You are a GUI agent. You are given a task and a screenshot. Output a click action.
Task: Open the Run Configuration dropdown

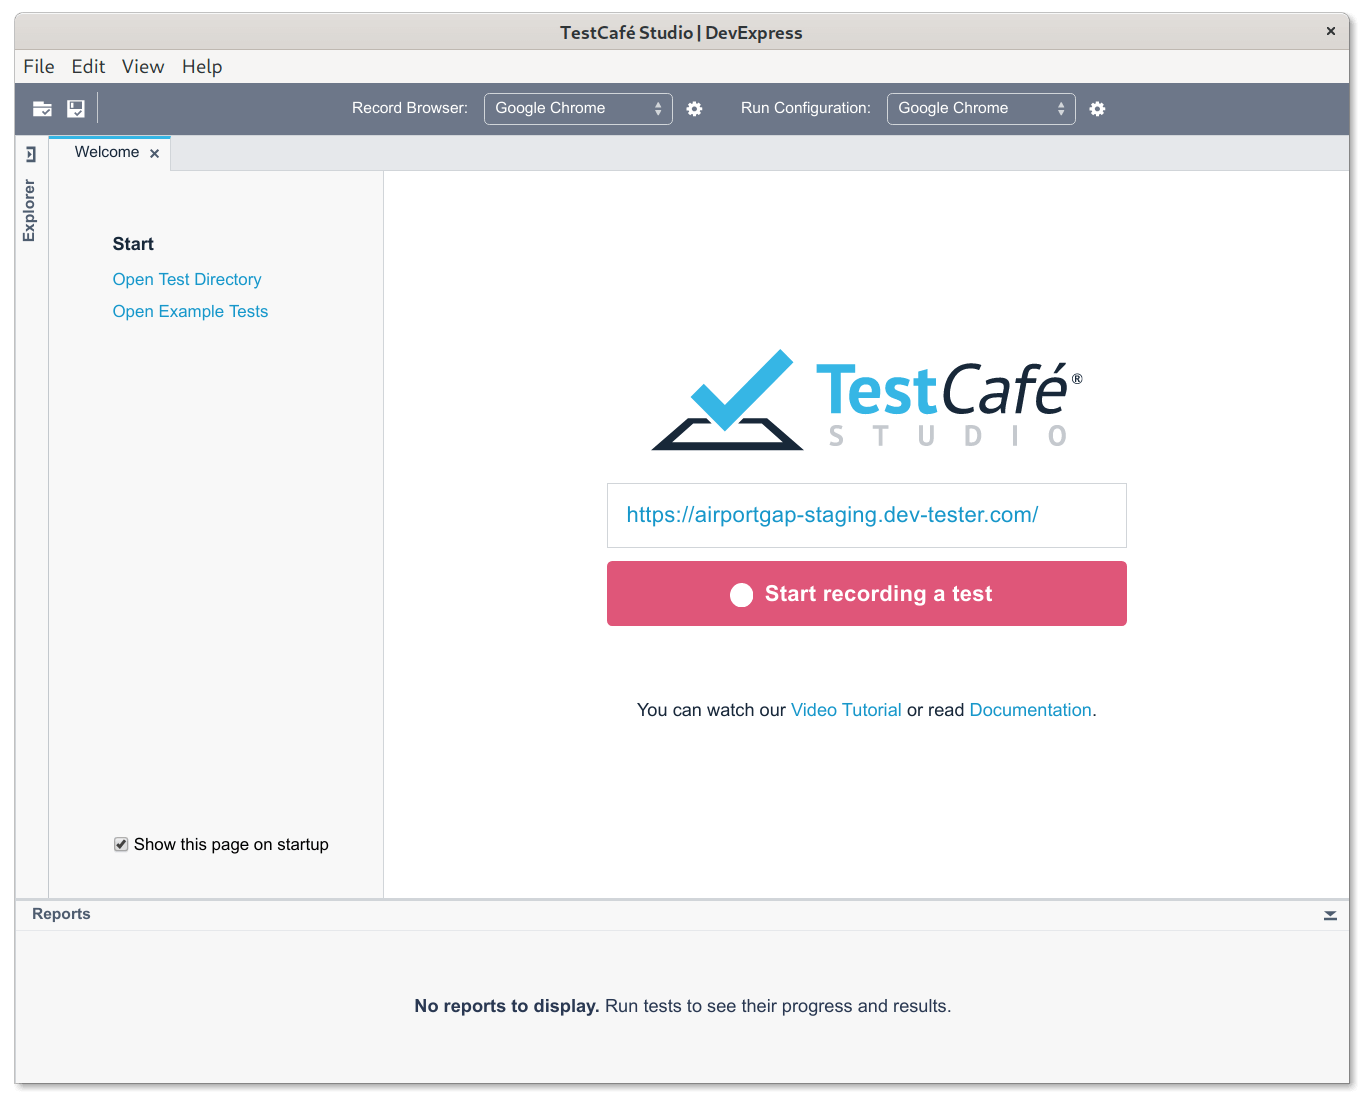pyautogui.click(x=981, y=109)
